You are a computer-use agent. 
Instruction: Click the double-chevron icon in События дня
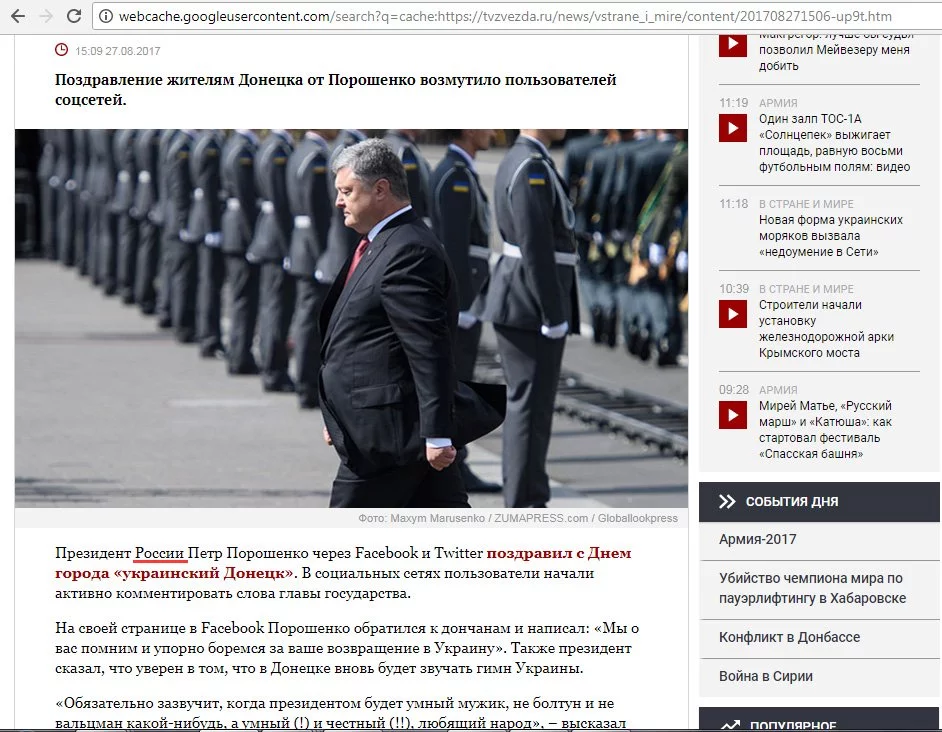pos(727,501)
